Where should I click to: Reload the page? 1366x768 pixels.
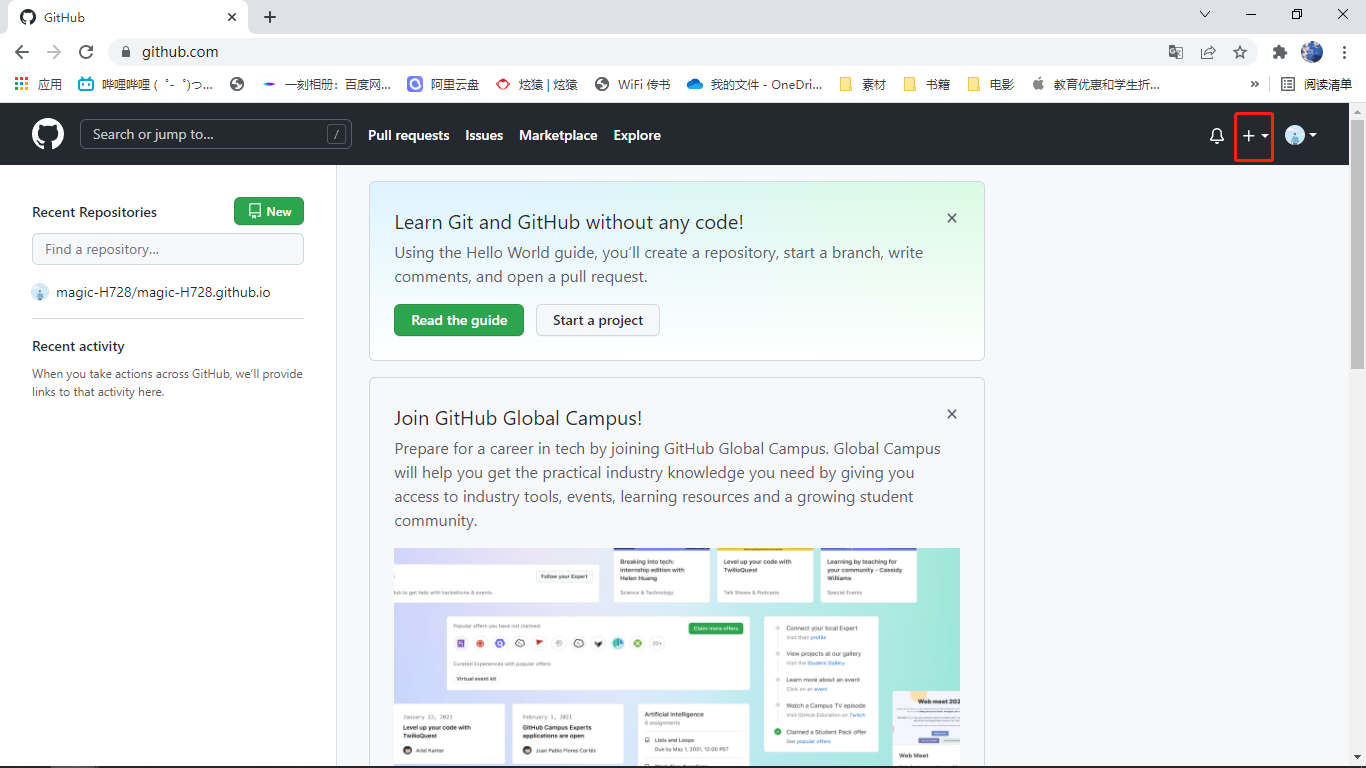point(86,52)
